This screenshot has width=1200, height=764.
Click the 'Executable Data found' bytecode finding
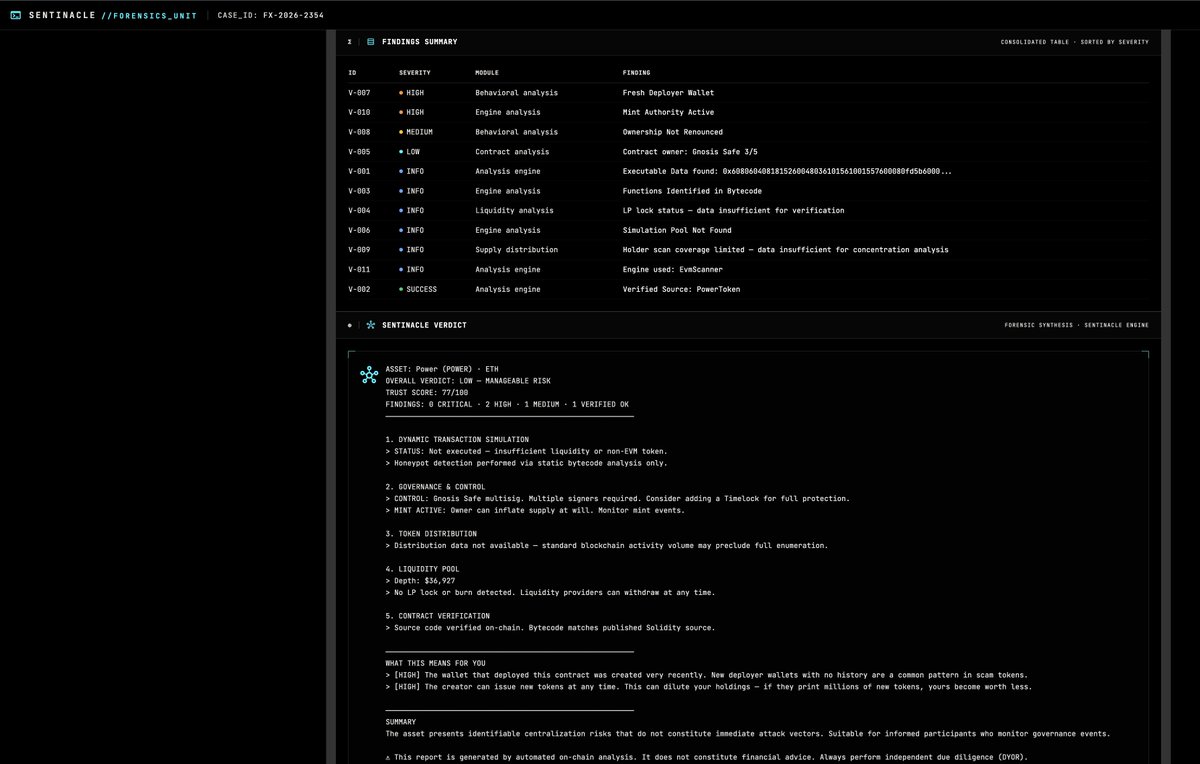pyautogui.click(x=787, y=171)
